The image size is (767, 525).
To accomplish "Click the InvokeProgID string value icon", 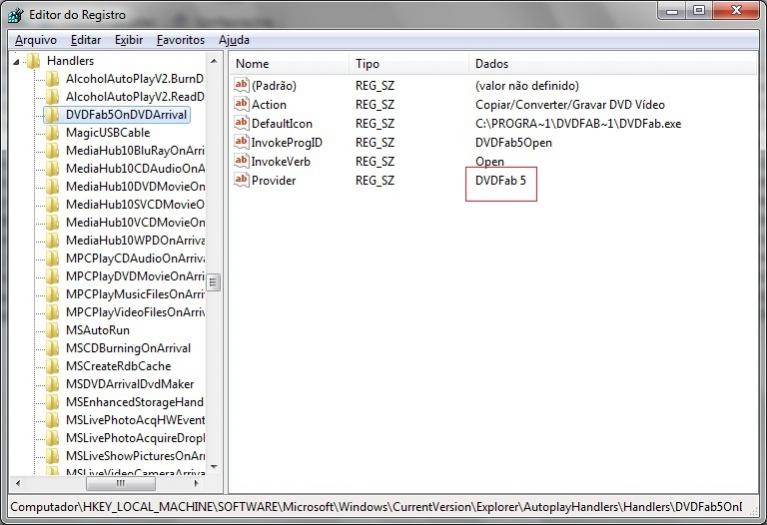I will (x=241, y=142).
